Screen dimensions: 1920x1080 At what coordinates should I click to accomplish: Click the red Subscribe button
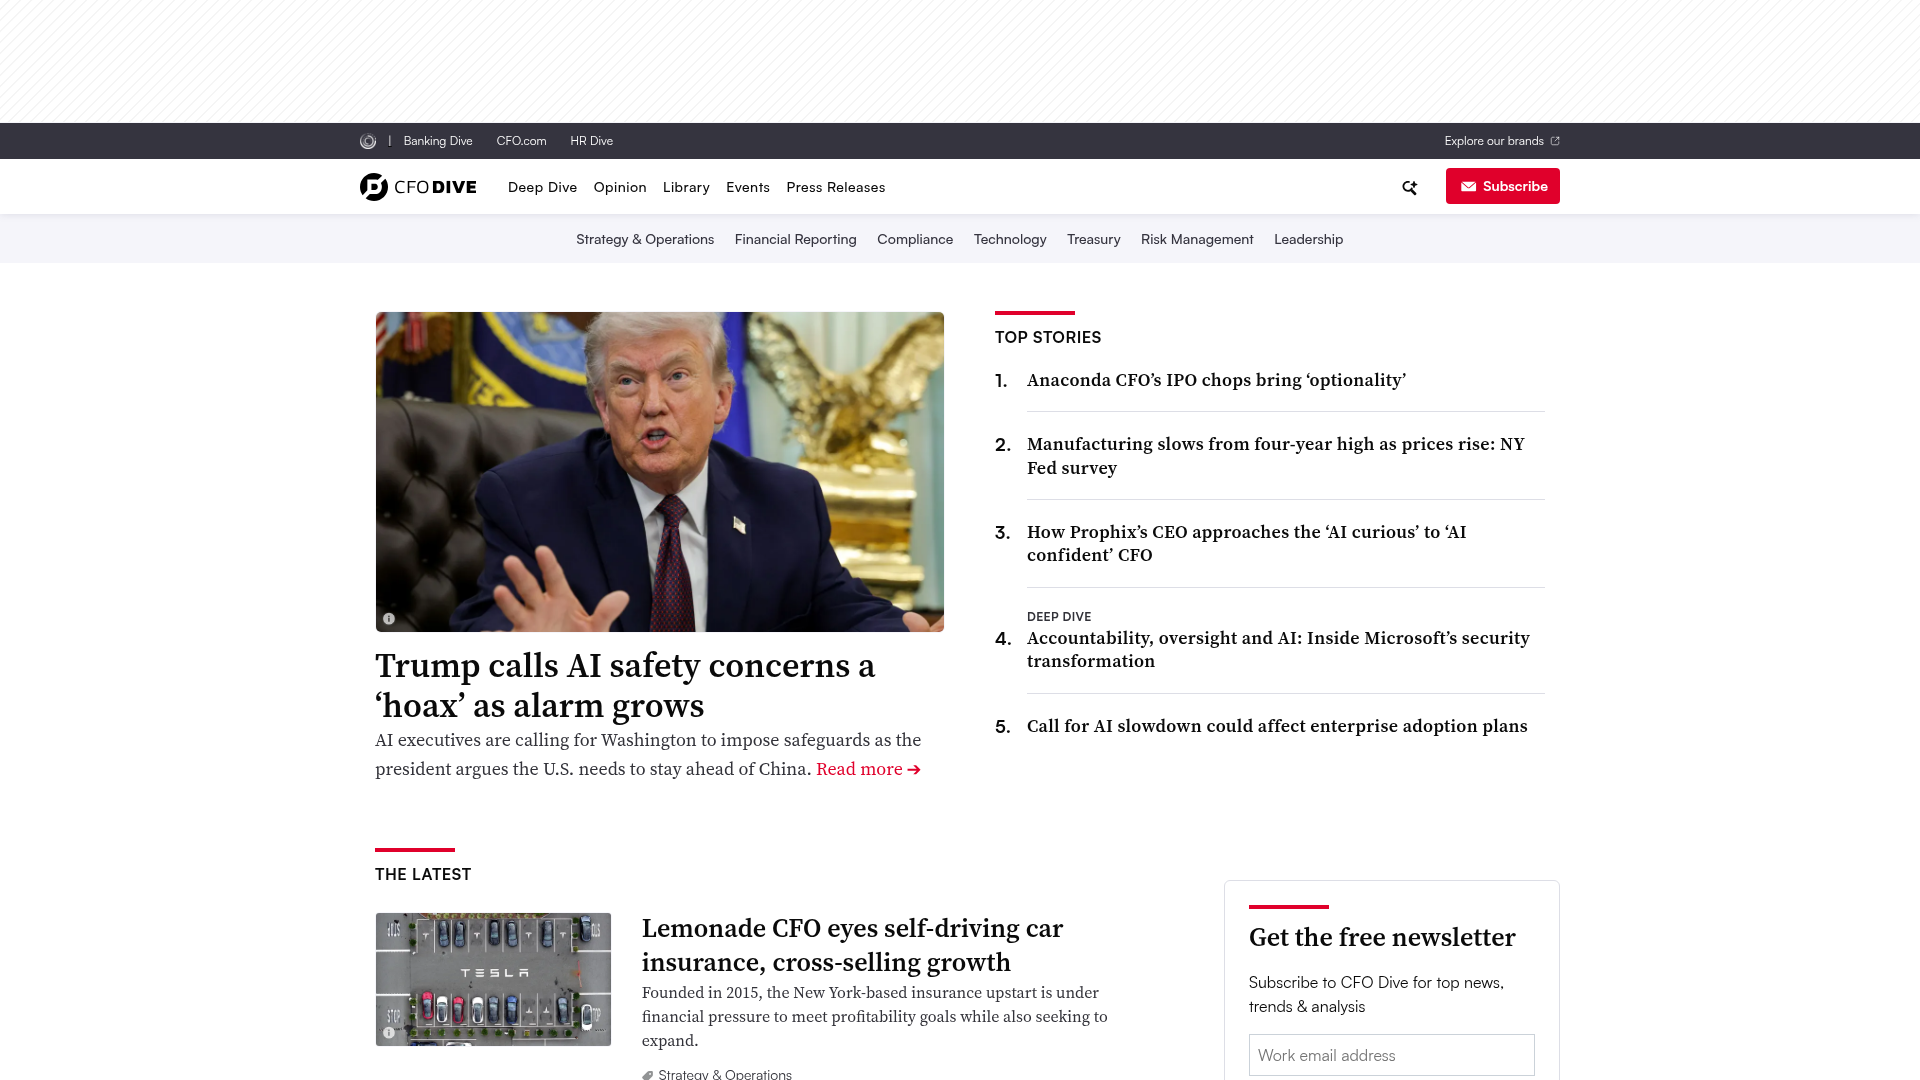(x=1502, y=186)
